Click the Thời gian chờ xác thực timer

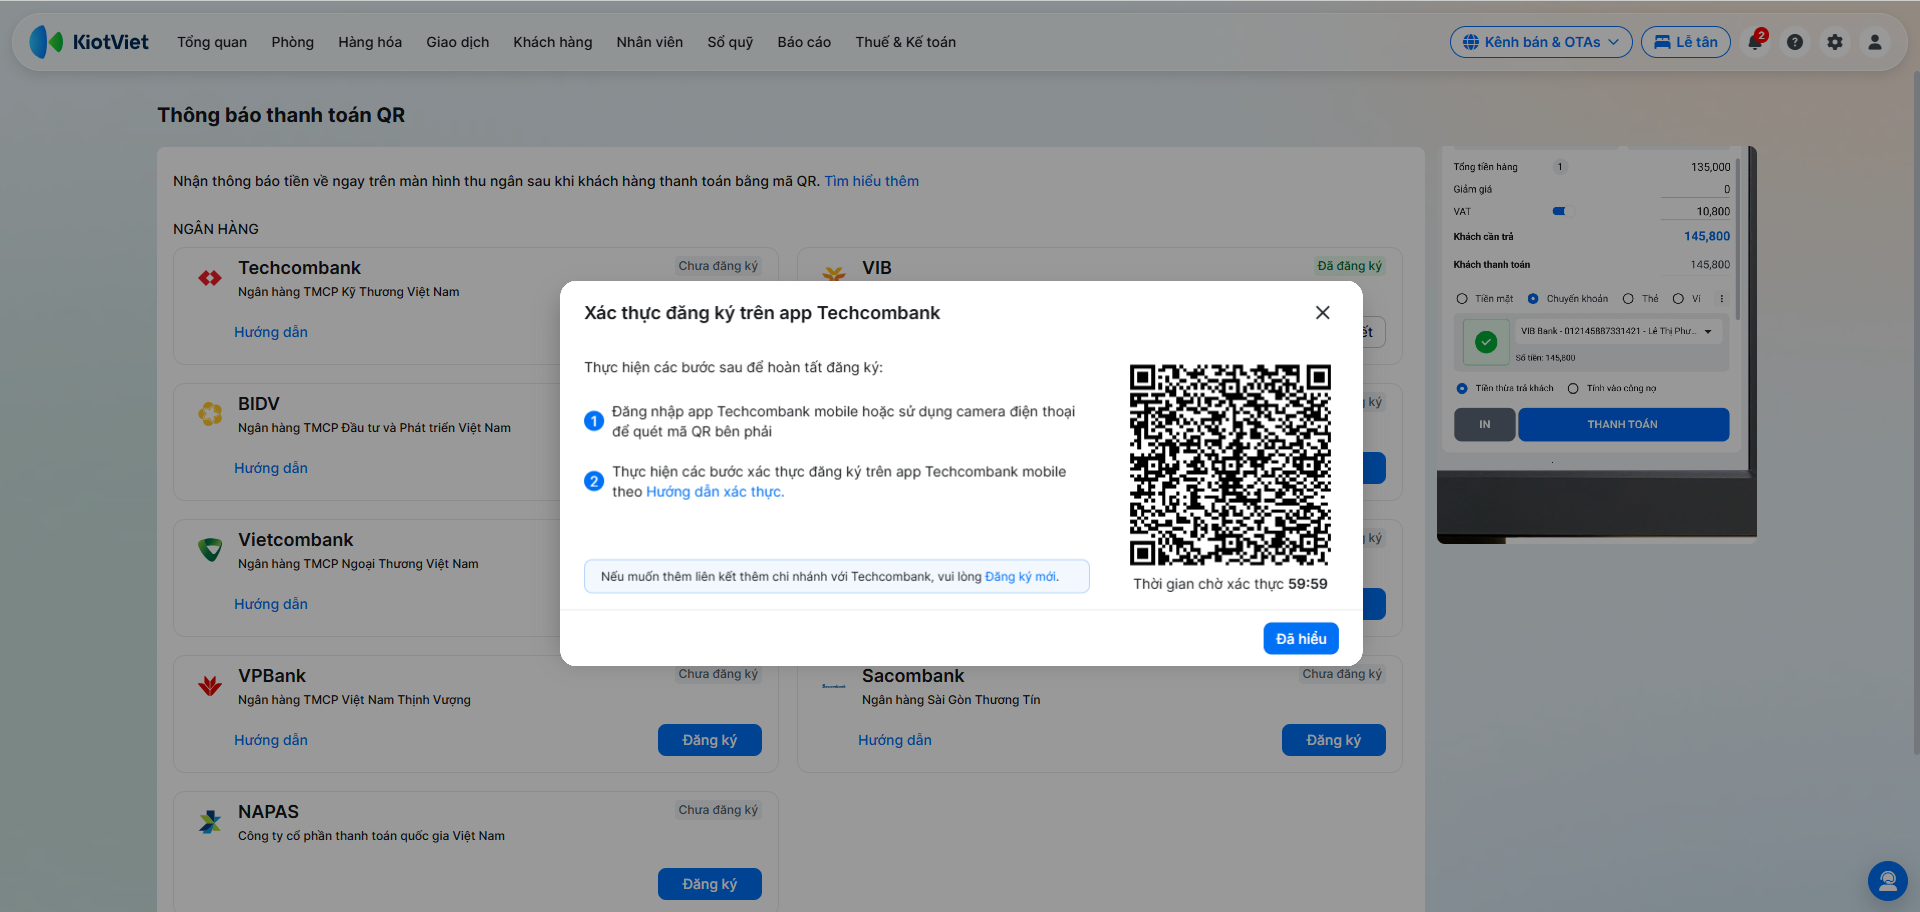coord(1230,584)
